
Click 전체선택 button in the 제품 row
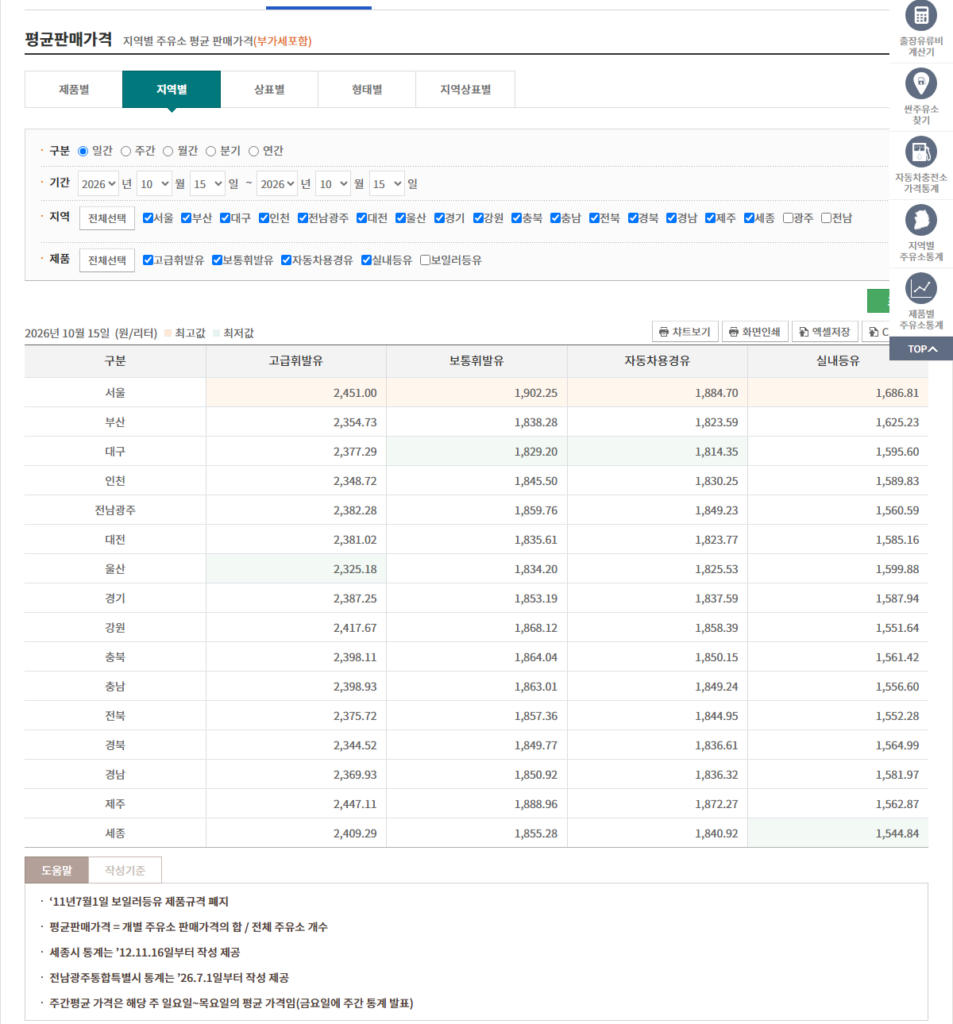[107, 260]
